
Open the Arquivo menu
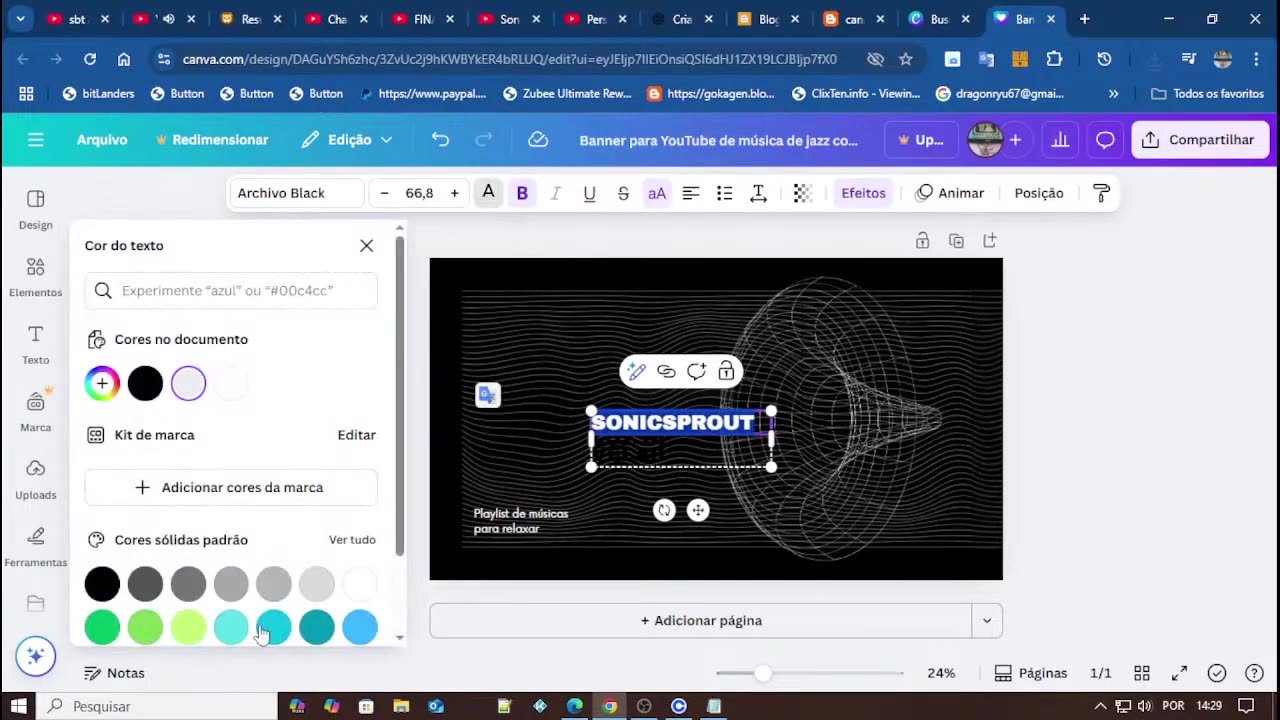pyautogui.click(x=102, y=140)
